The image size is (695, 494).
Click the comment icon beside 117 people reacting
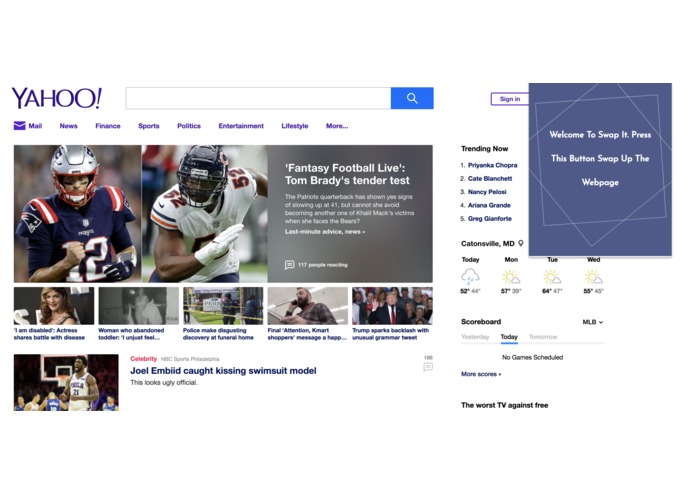point(289,265)
